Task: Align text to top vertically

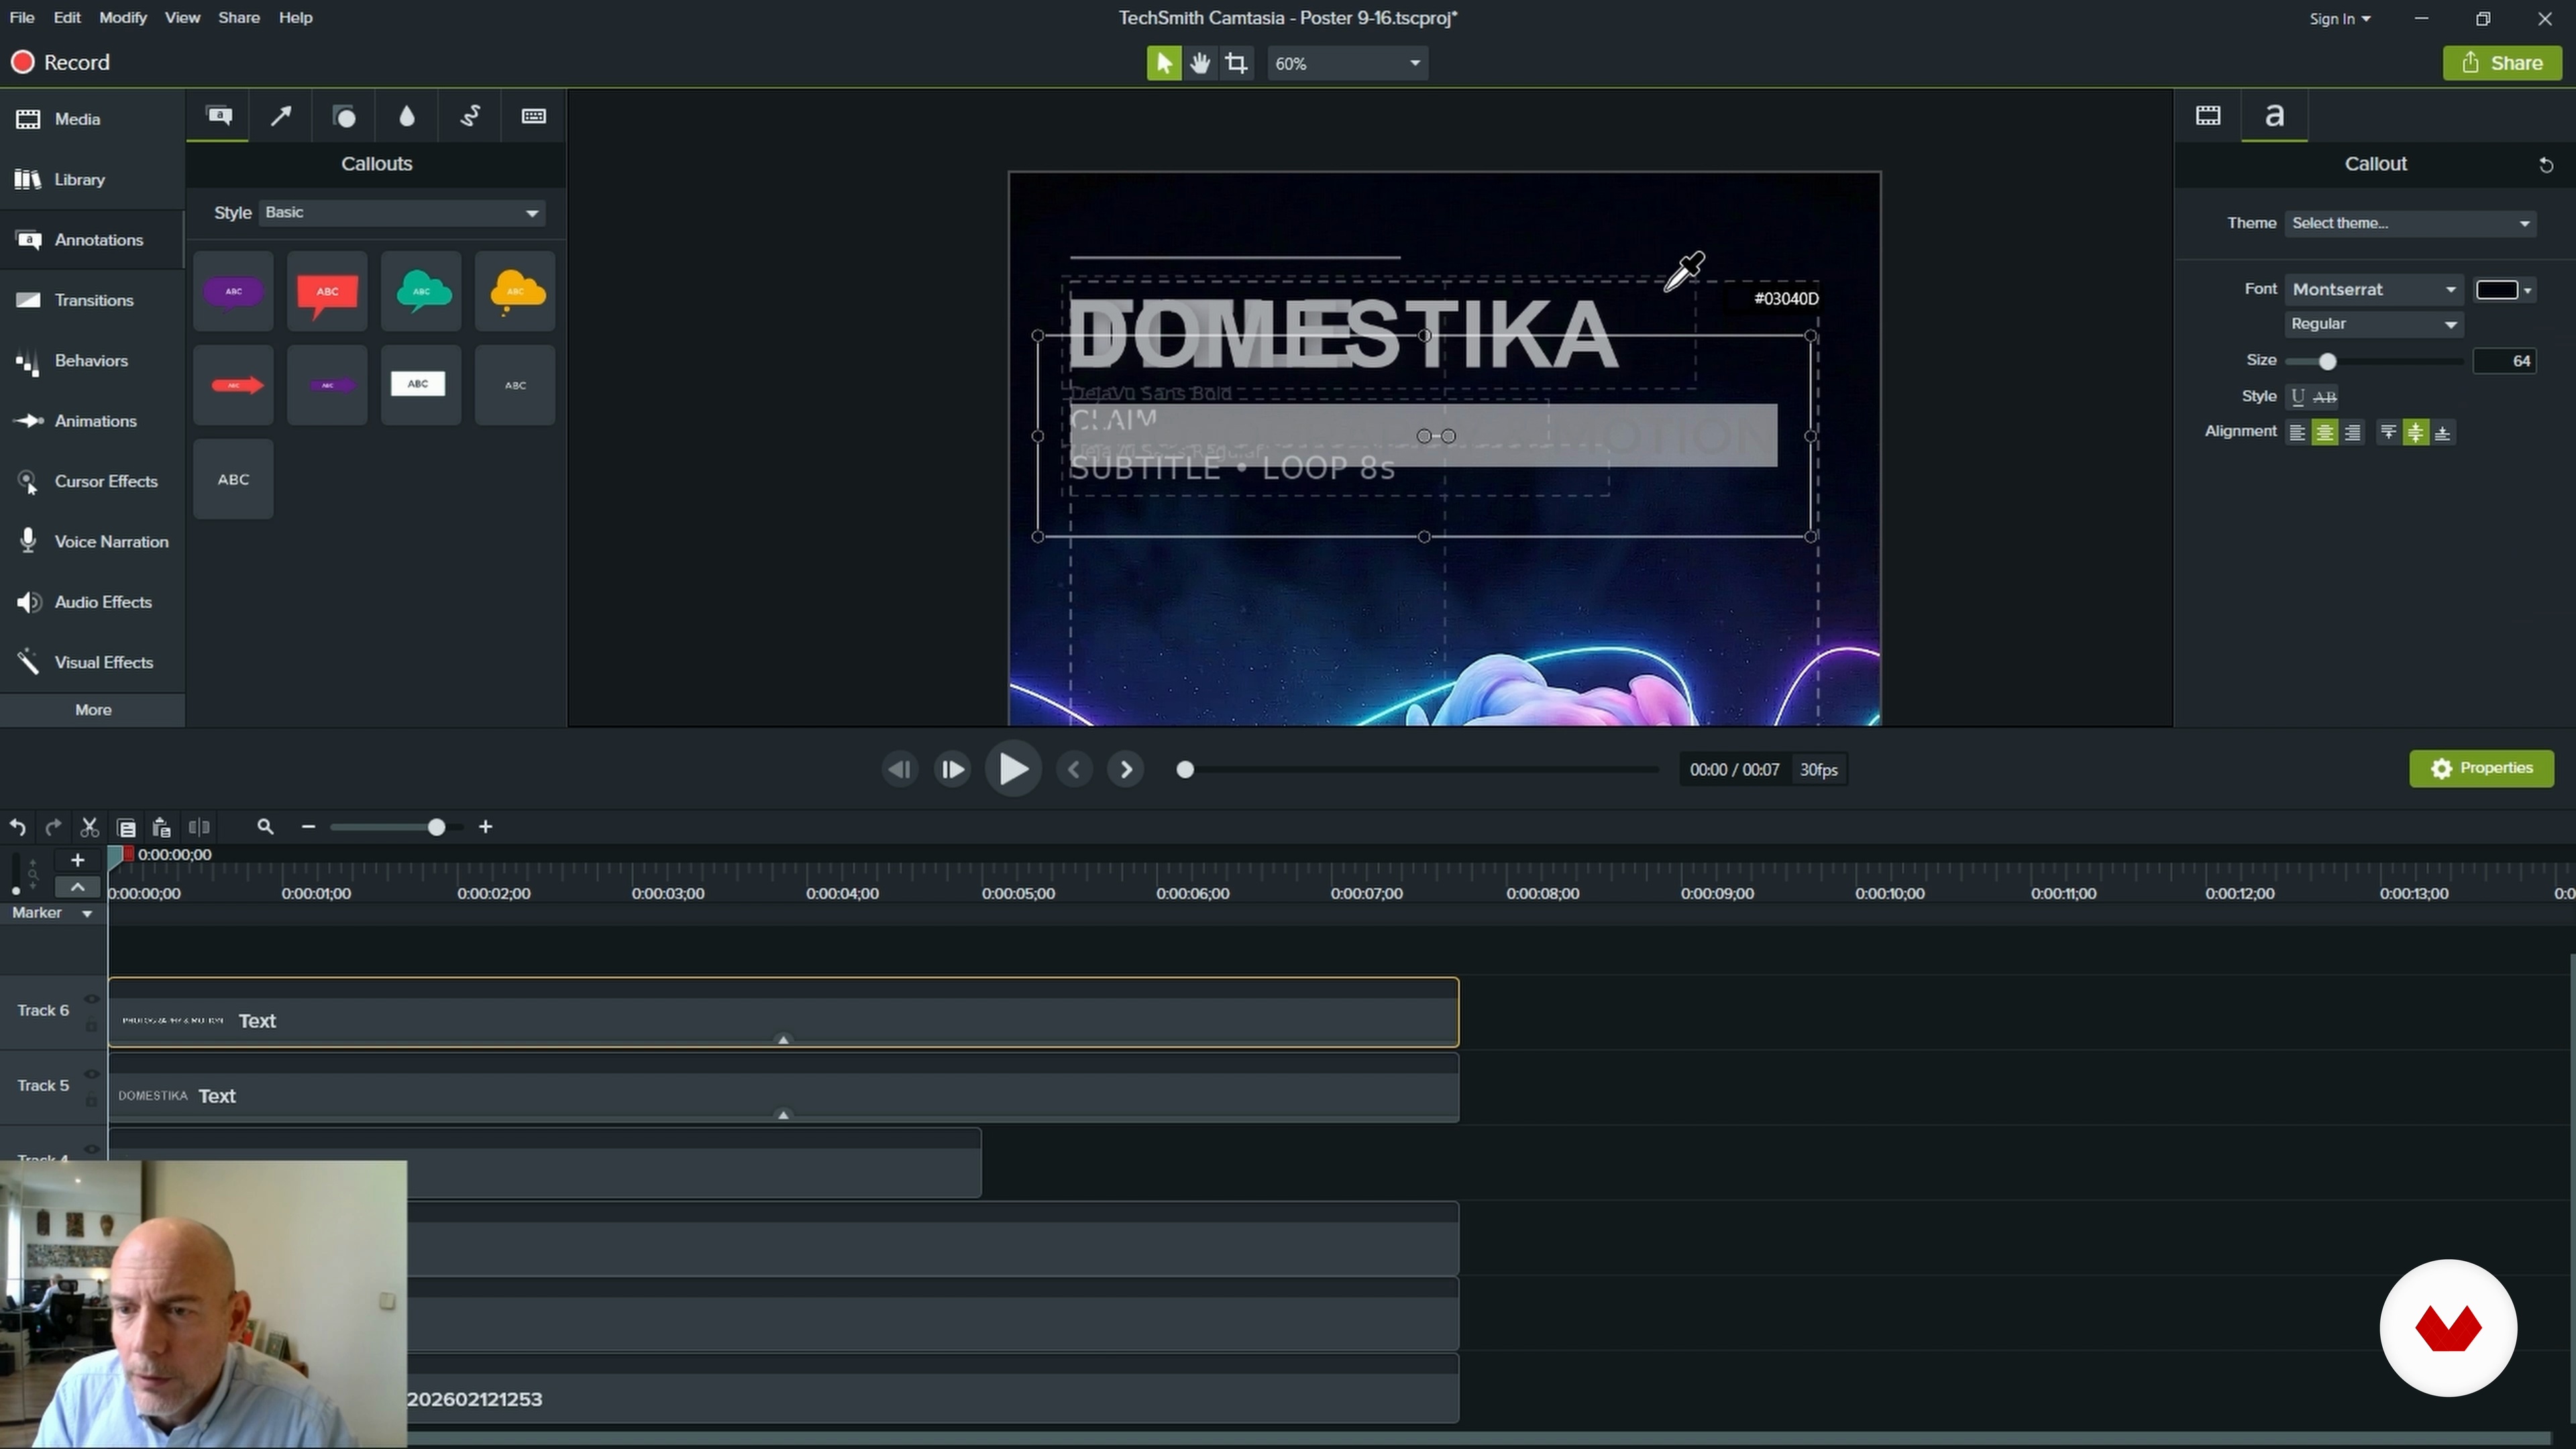Action: [2388, 432]
